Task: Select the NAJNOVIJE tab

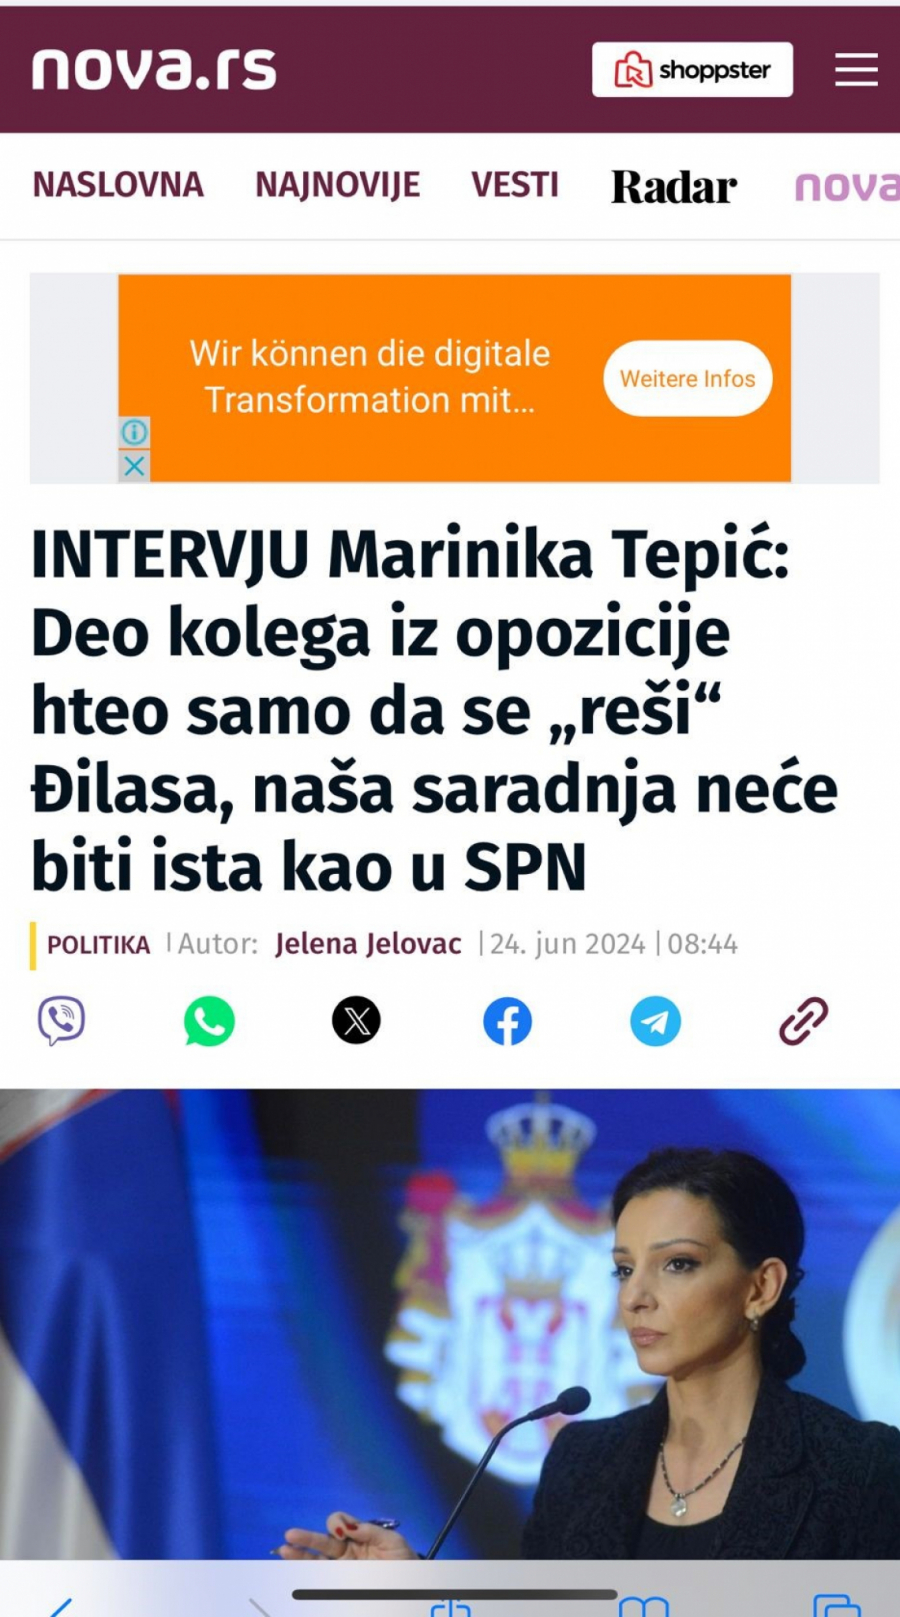Action: pos(337,185)
